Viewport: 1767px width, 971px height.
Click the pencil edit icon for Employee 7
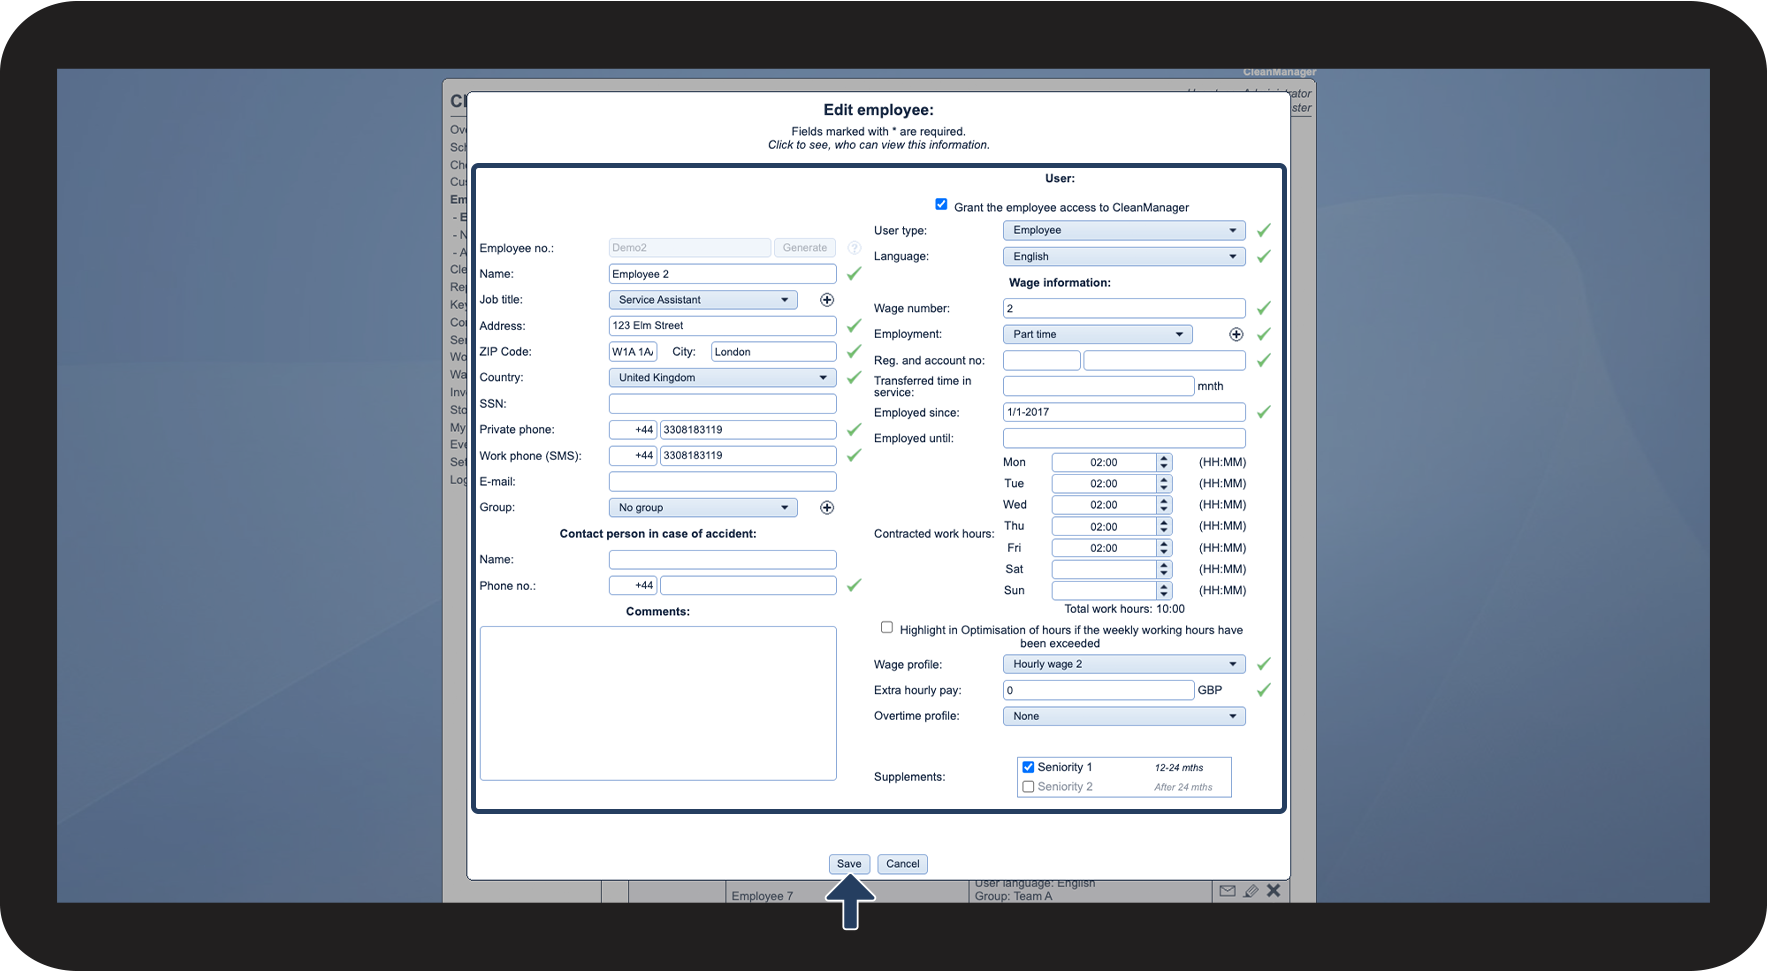(x=1251, y=891)
